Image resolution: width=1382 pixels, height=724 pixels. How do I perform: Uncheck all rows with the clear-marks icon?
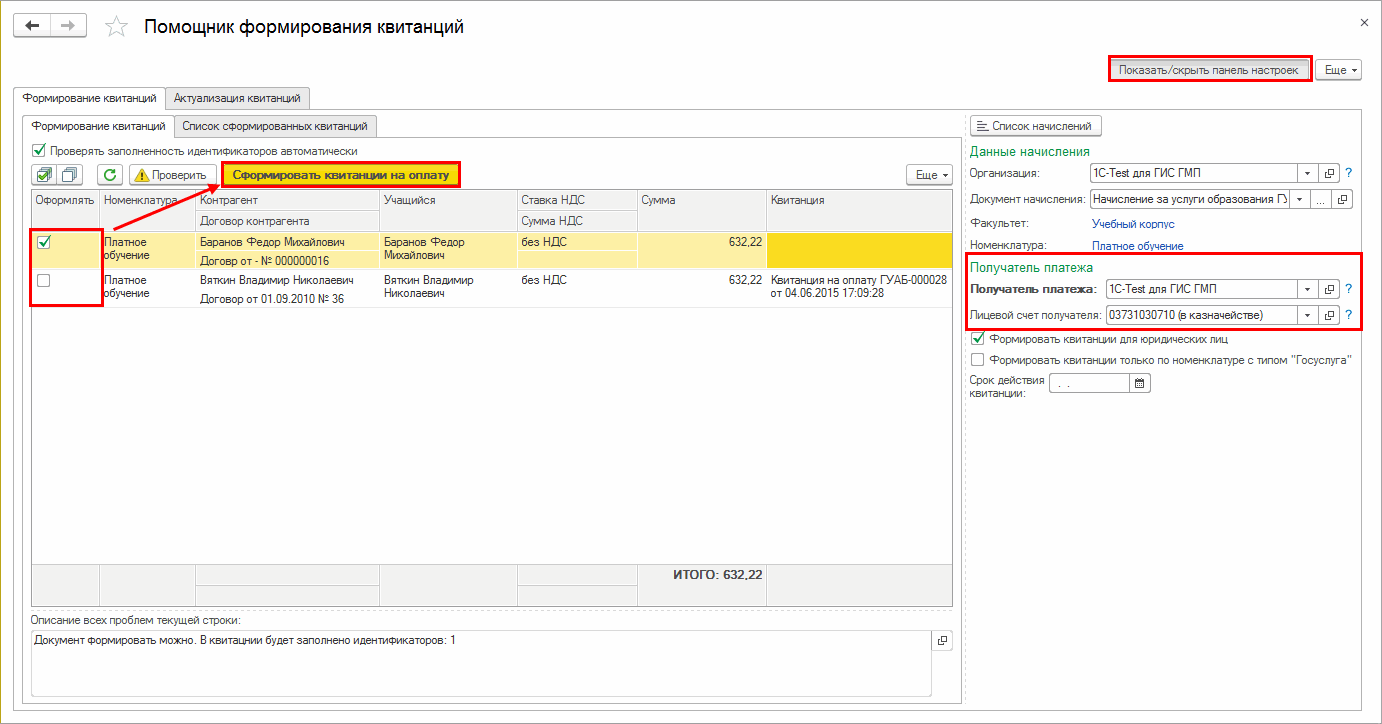[x=71, y=174]
